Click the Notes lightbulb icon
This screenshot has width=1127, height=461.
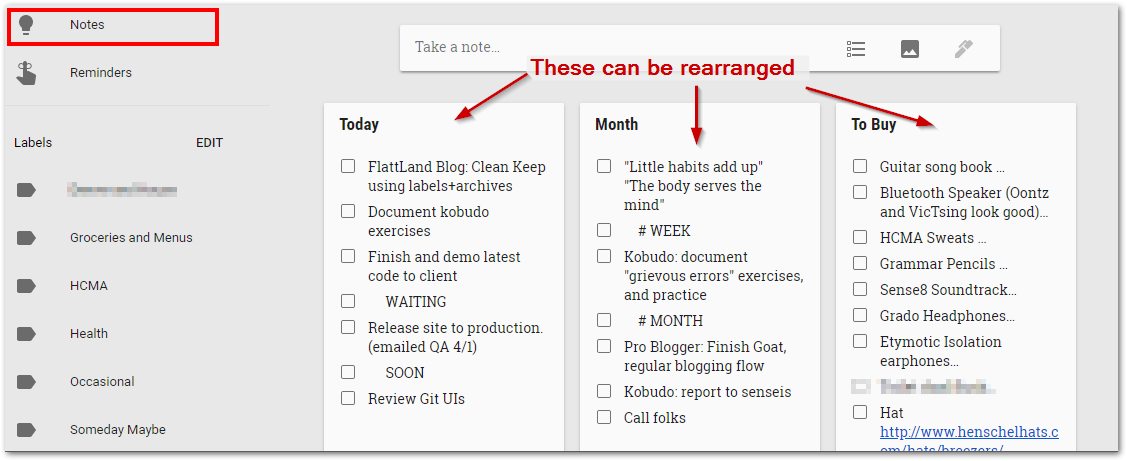point(26,25)
